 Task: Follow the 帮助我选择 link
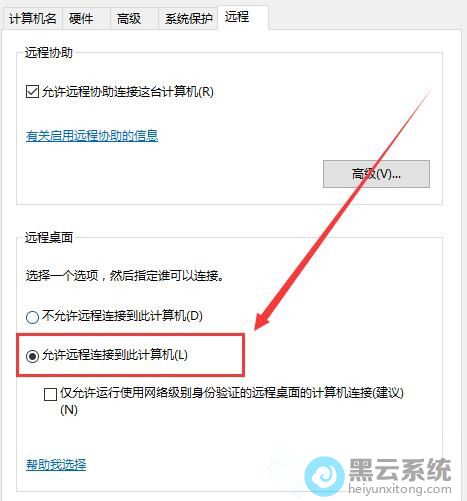(x=56, y=464)
